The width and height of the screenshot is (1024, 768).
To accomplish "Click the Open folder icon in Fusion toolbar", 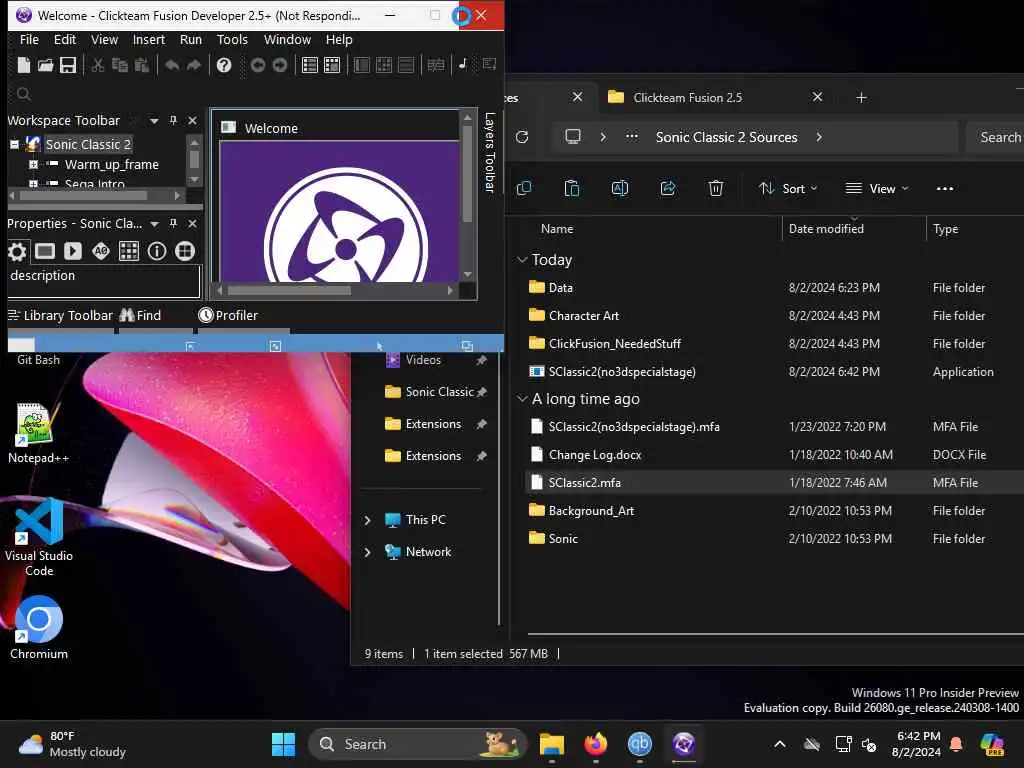I will tap(45, 65).
